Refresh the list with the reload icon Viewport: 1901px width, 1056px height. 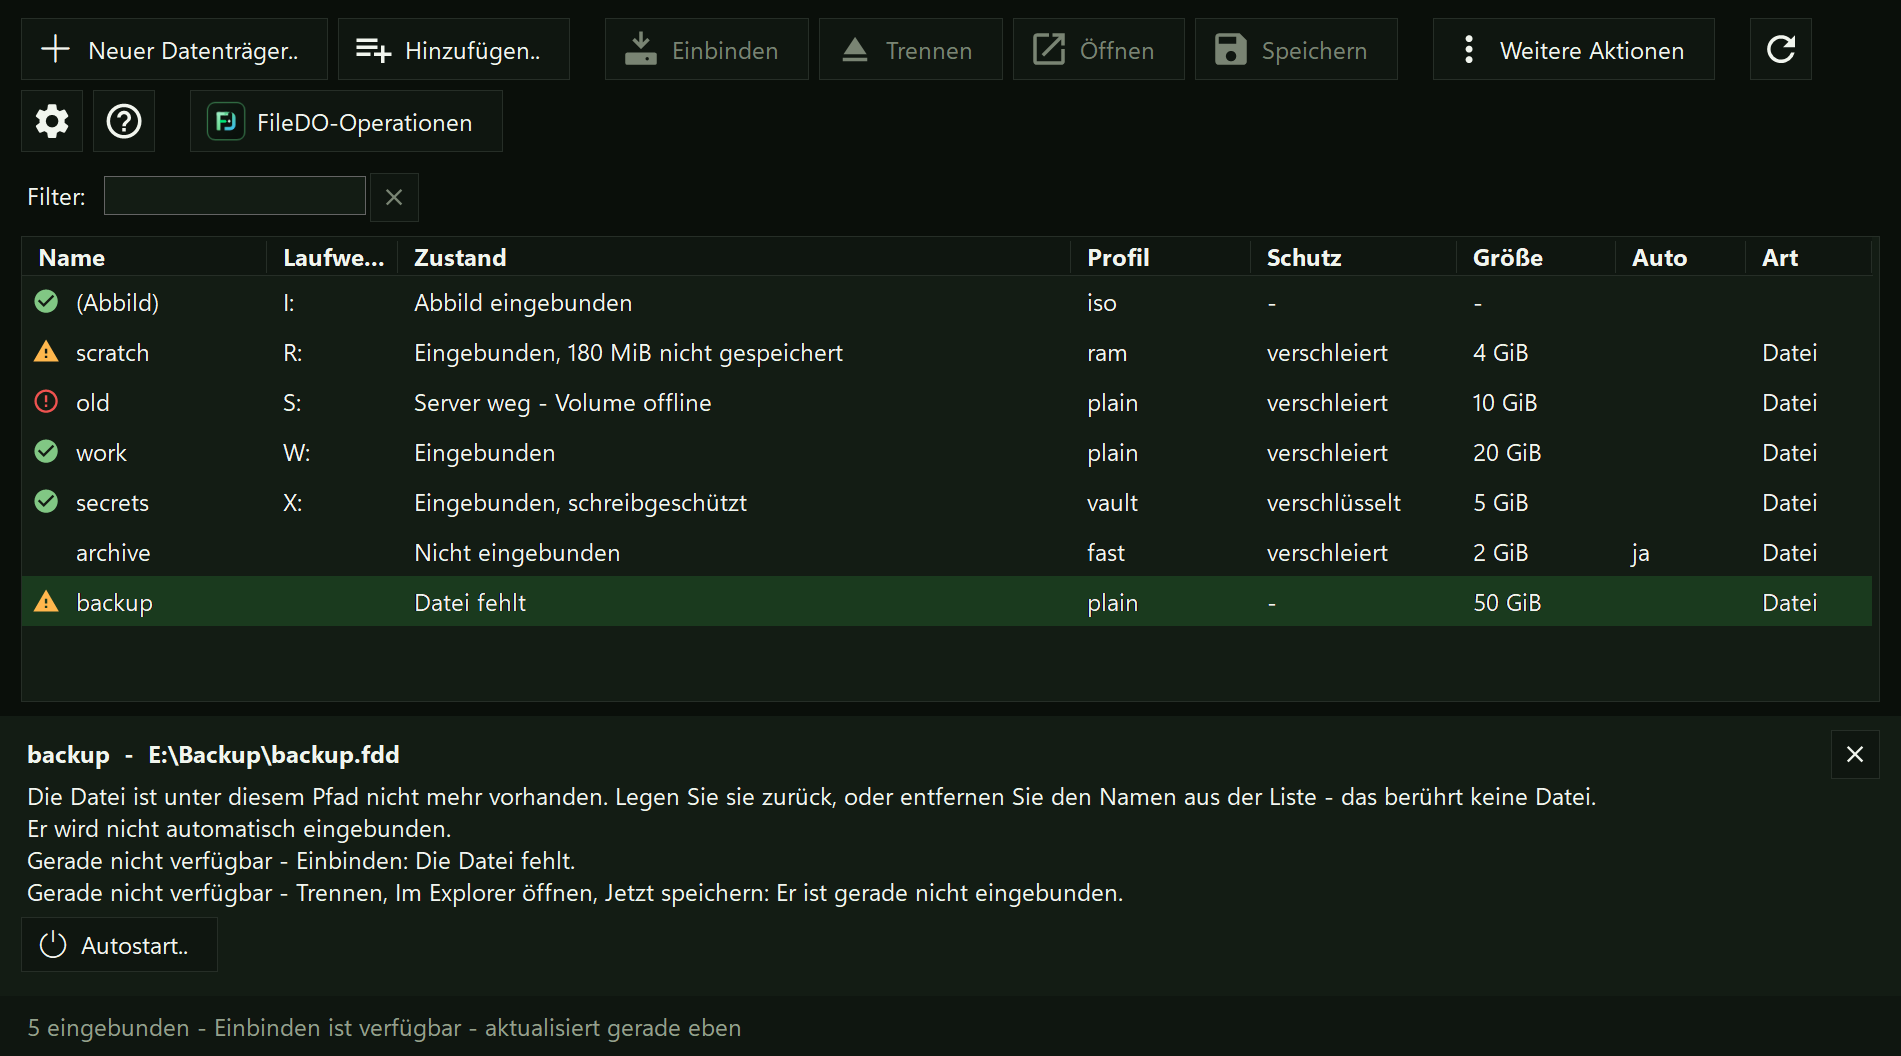[x=1780, y=49]
